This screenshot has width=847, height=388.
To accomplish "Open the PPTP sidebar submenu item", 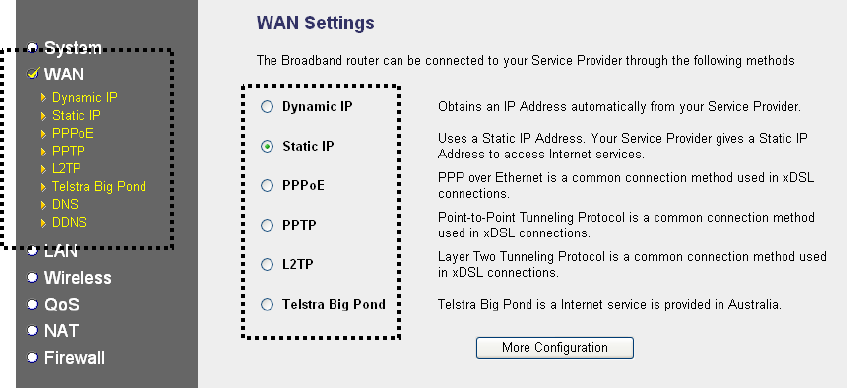I will click(68, 151).
